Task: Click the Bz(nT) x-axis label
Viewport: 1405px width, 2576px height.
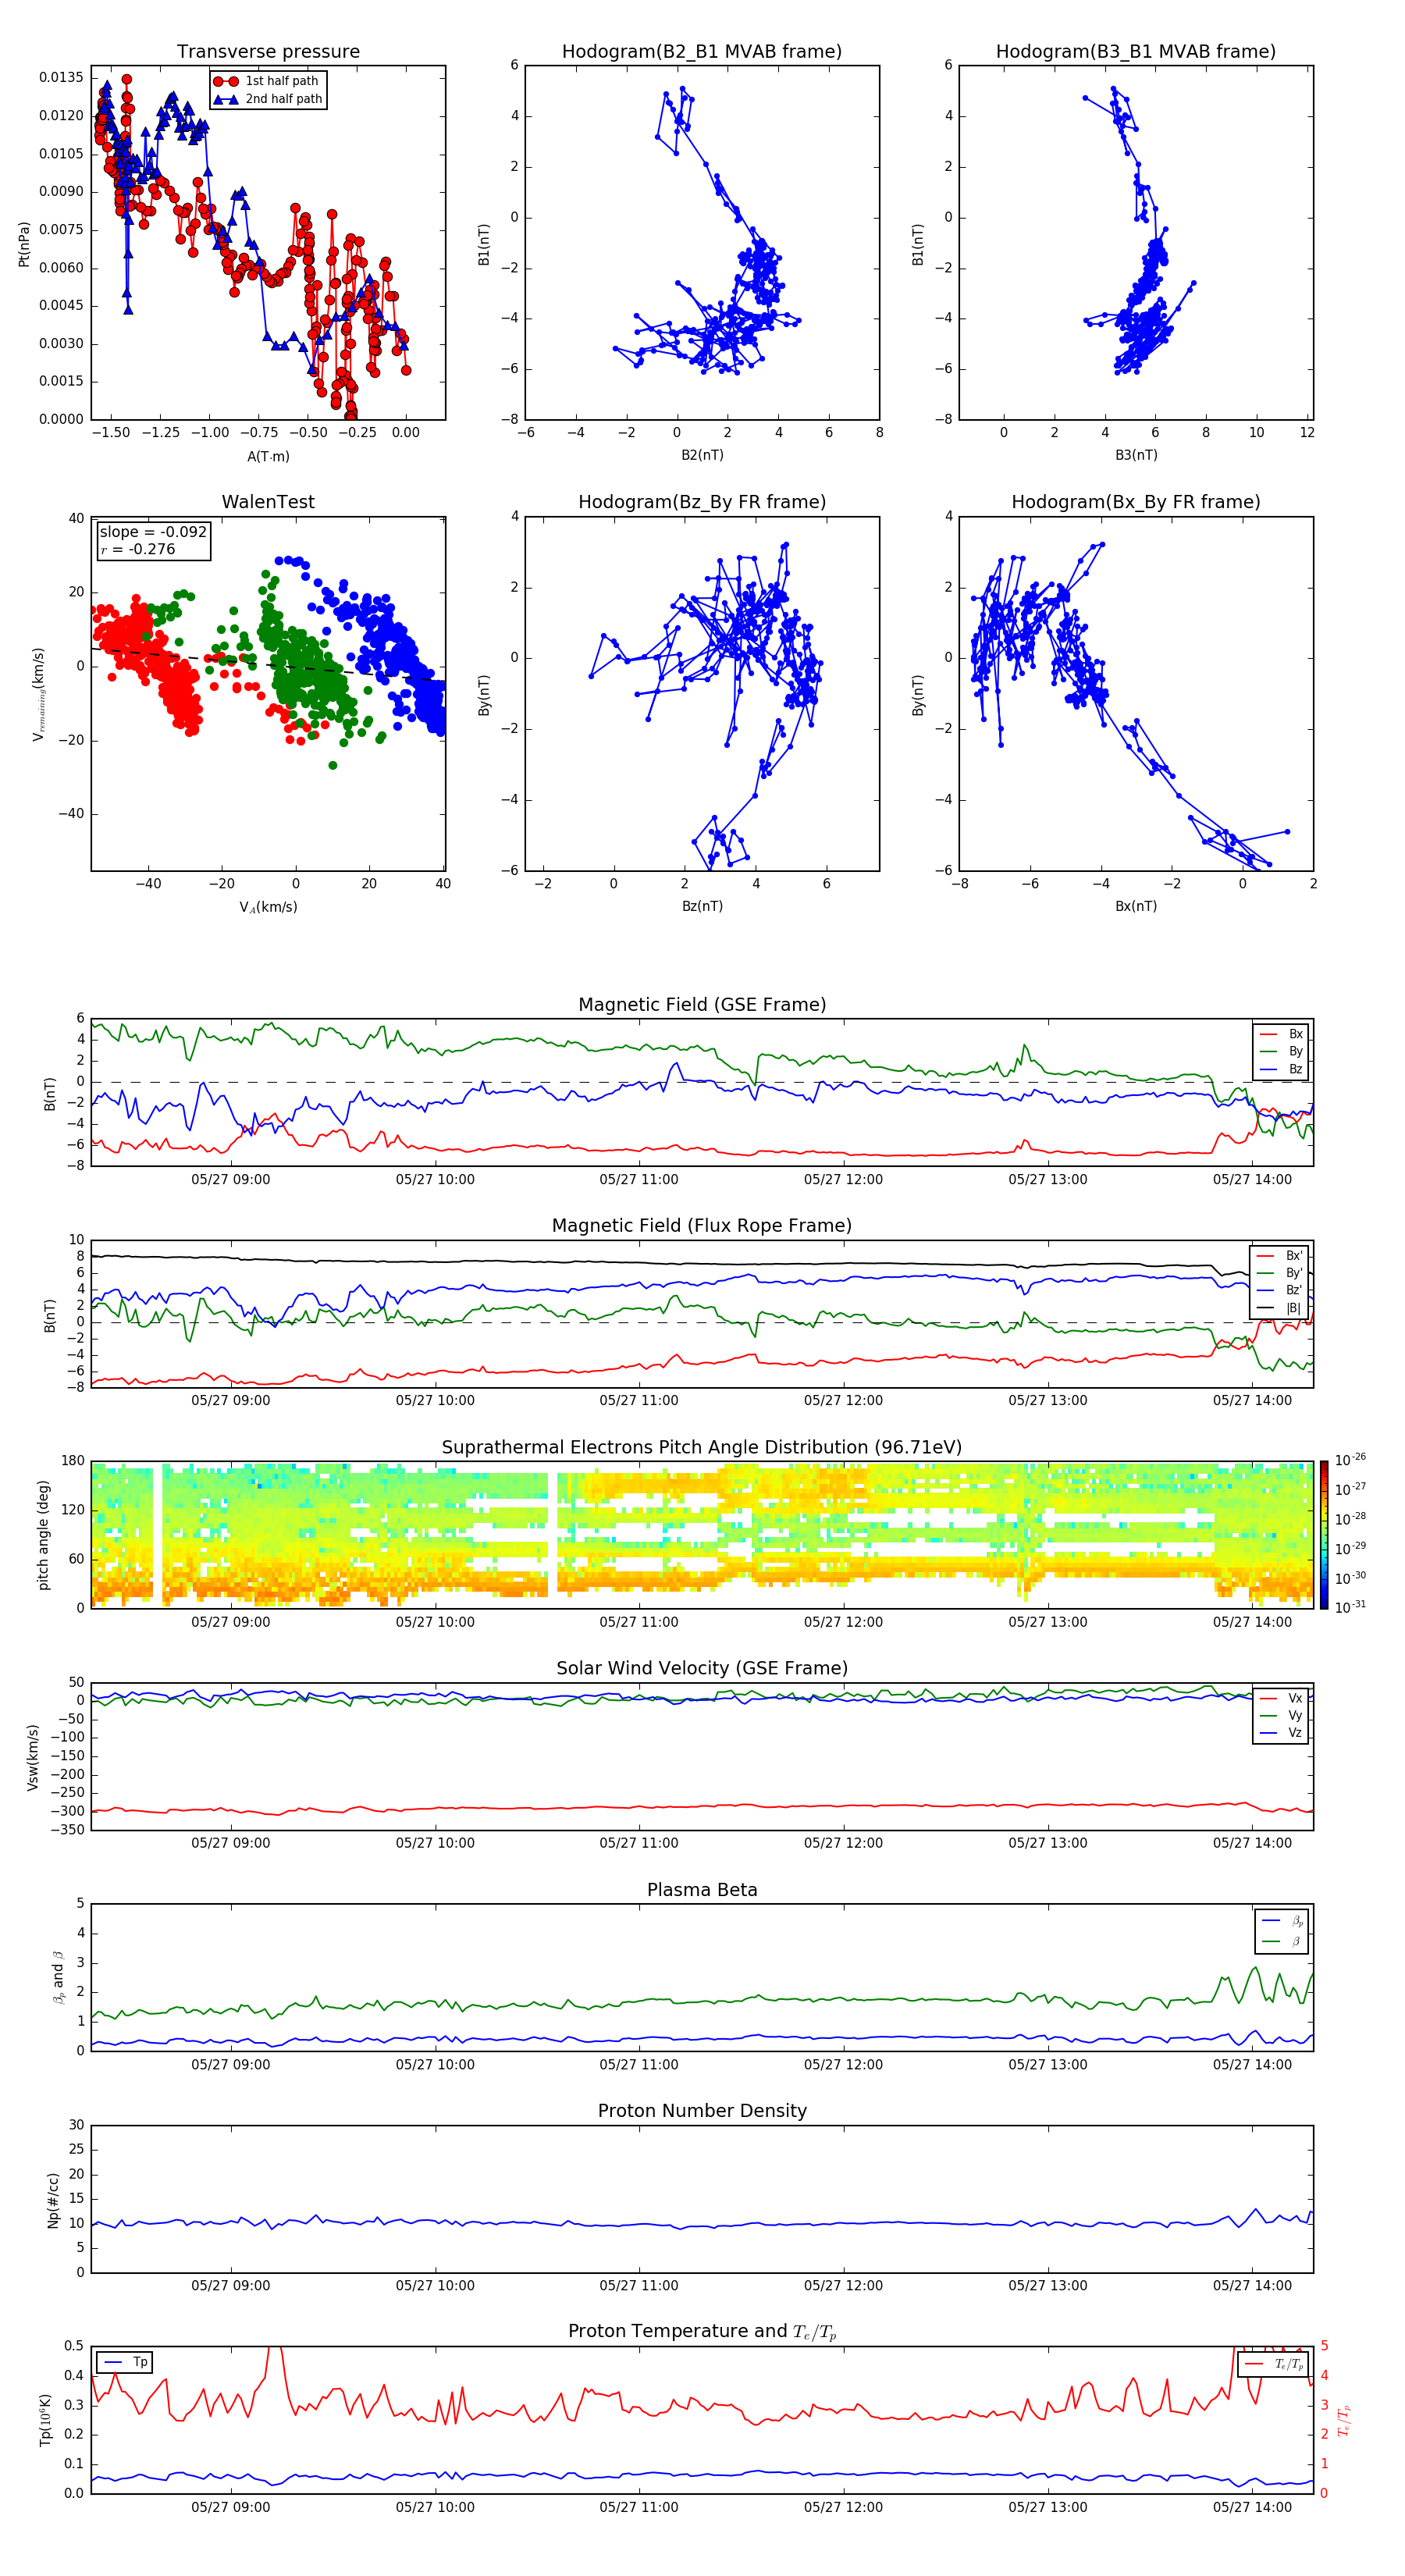Action: pyautogui.click(x=702, y=906)
